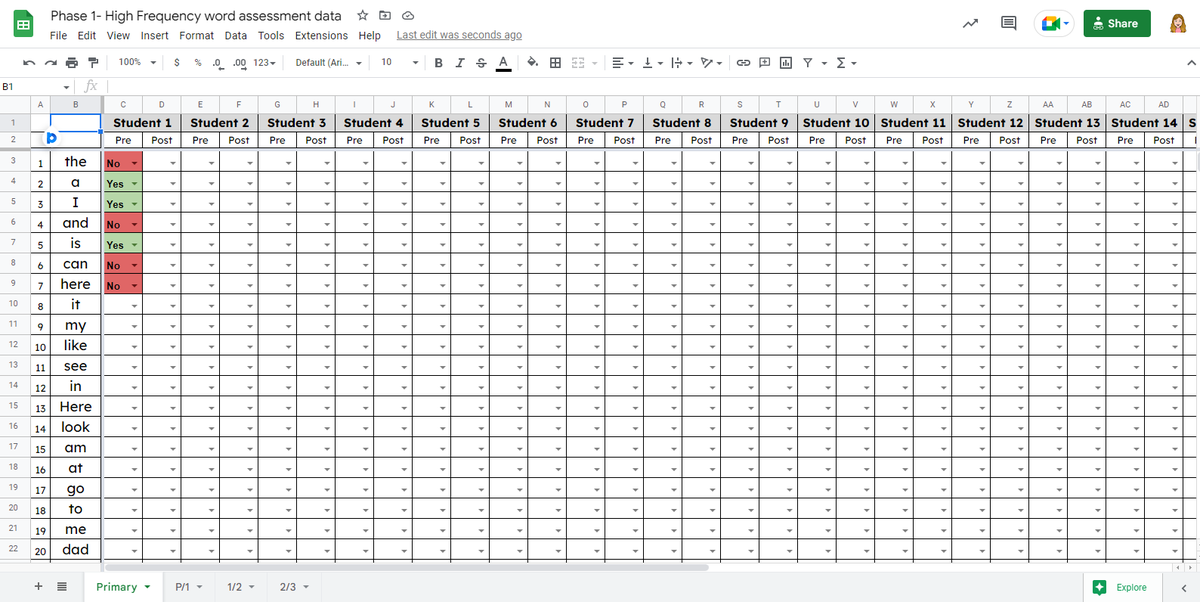Open the zoom 100% dropdown
The image size is (1200, 602).
(138, 62)
